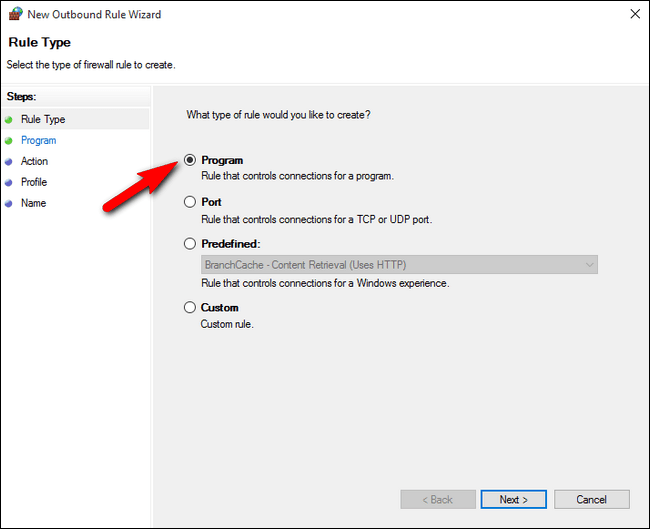The height and width of the screenshot is (529, 650).
Task: Choose the Predefined radio option
Action: [190, 243]
